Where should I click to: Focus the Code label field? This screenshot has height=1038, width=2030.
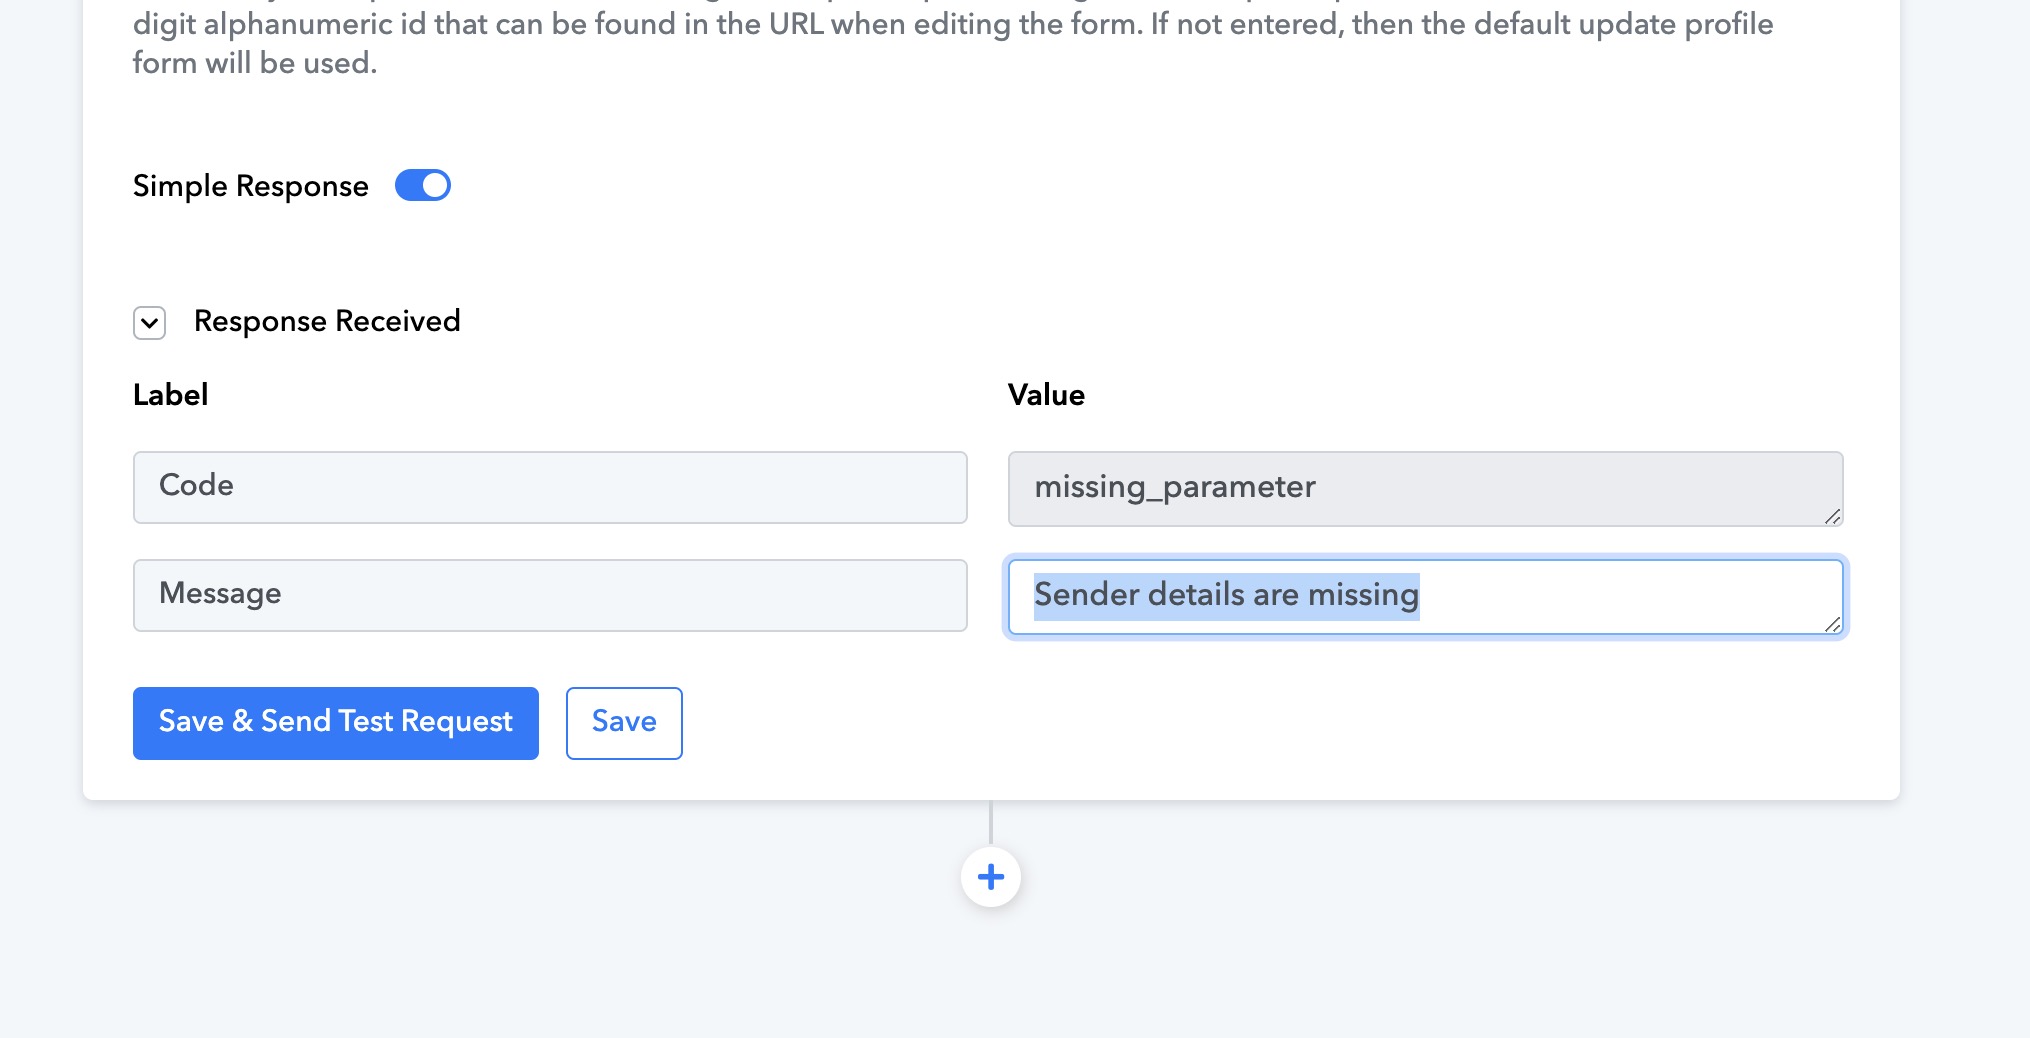[x=550, y=487]
